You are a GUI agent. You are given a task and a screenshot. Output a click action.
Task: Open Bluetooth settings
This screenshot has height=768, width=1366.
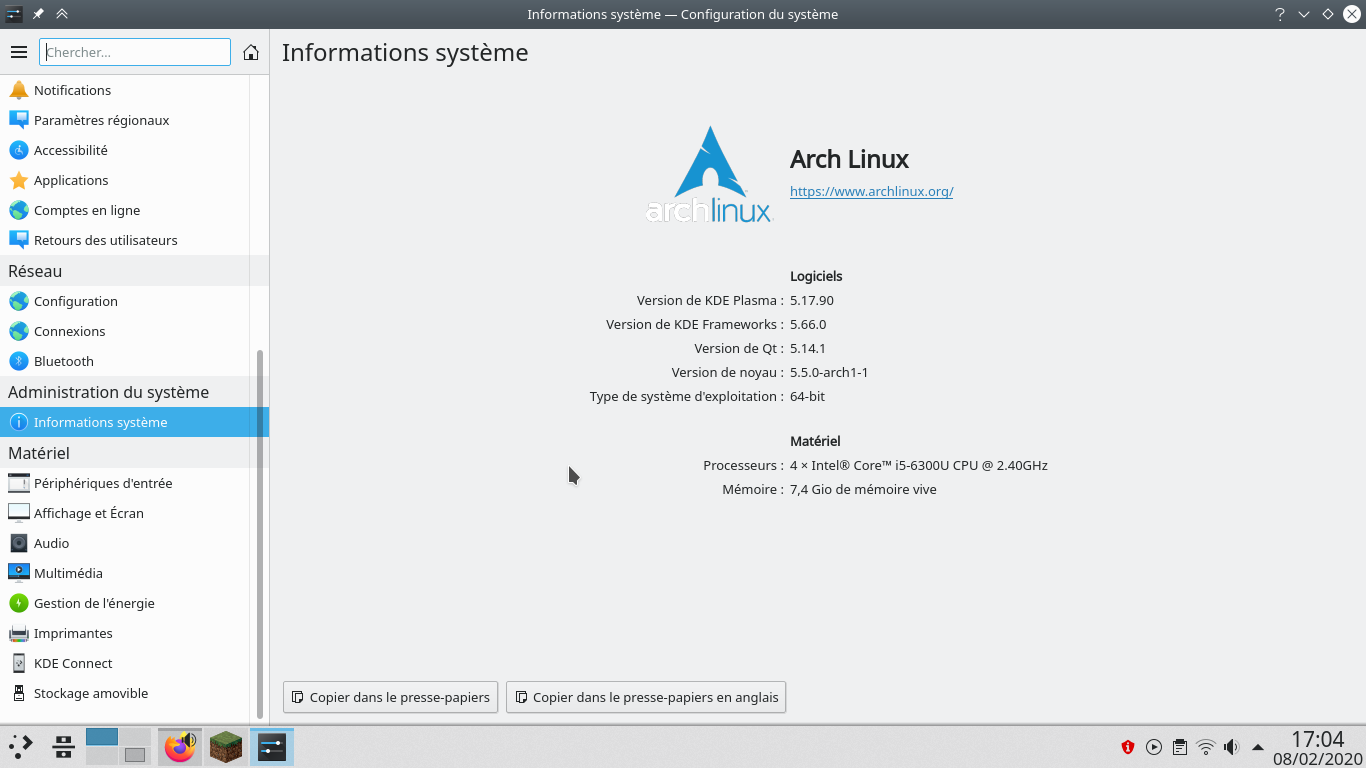124,361
